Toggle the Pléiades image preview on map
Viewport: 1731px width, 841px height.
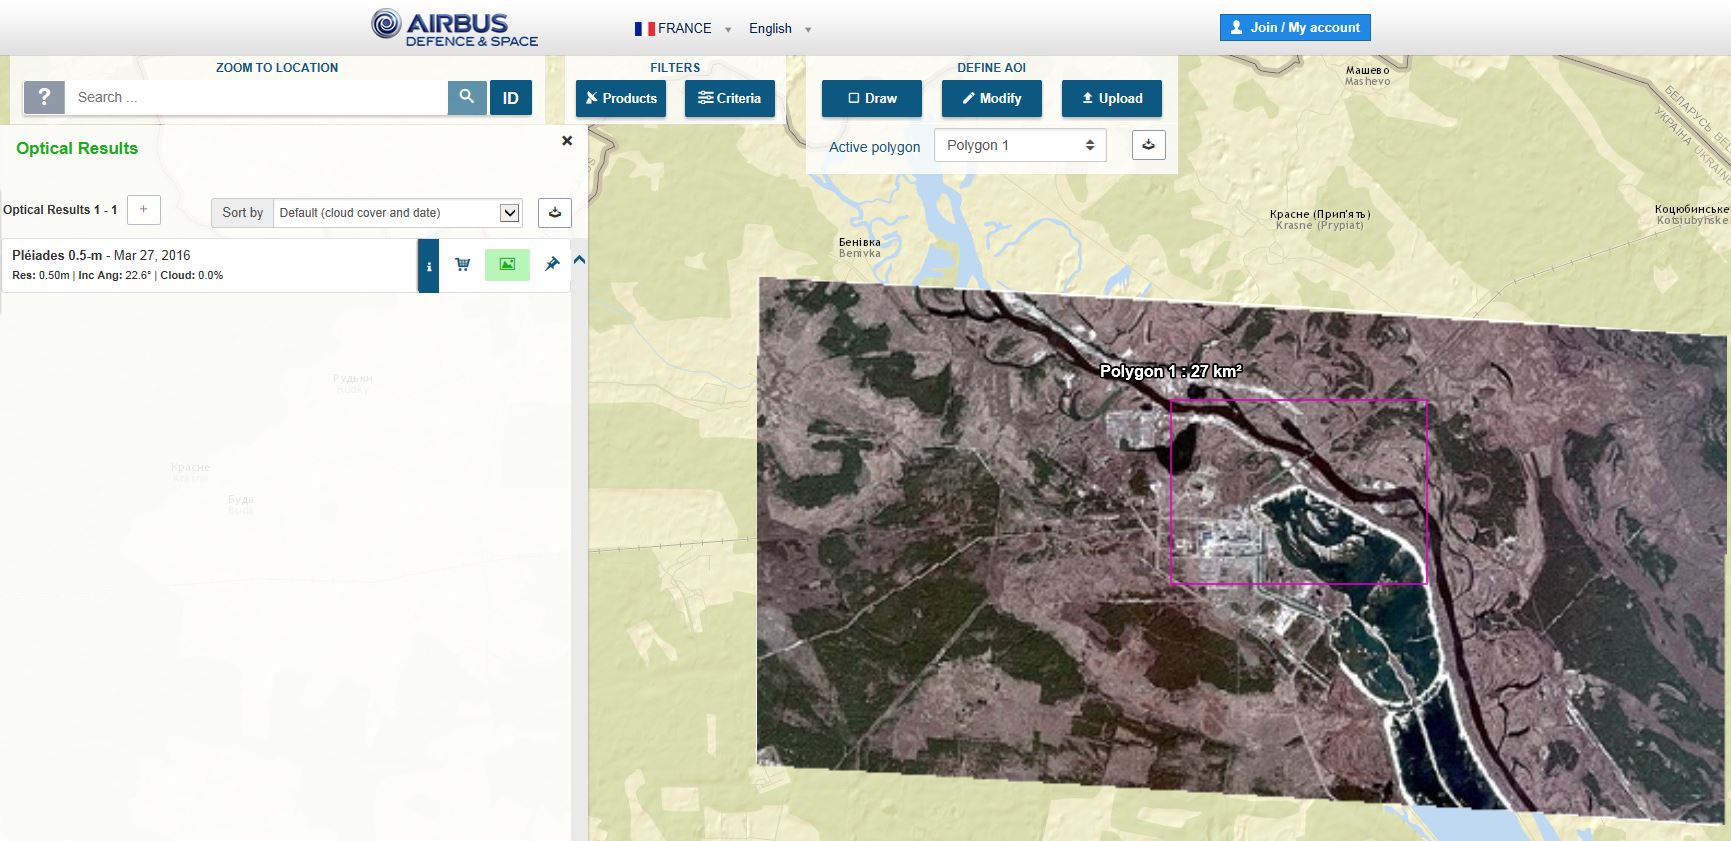507,265
